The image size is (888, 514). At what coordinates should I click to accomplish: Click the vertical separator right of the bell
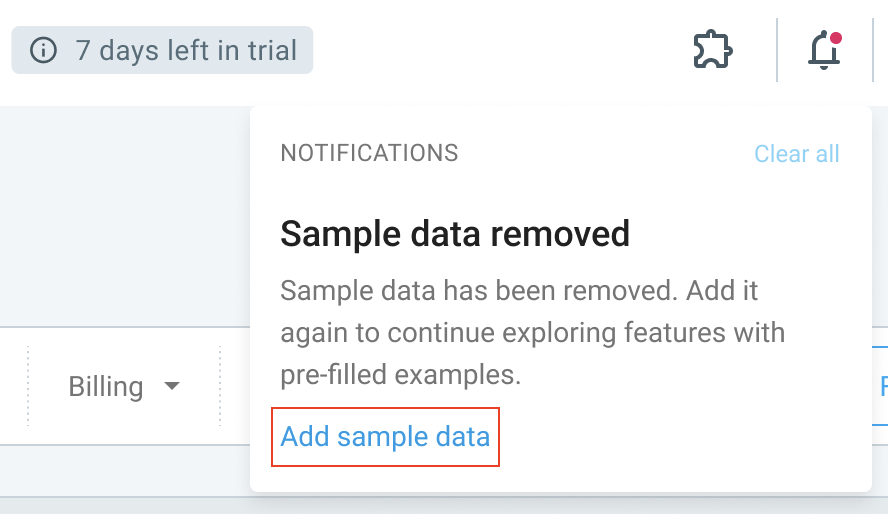coord(873,50)
